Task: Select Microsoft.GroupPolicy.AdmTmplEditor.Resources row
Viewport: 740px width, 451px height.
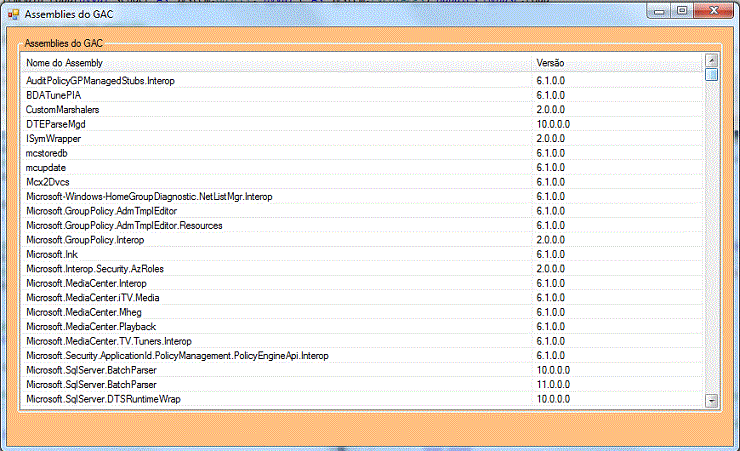Action: (362, 226)
